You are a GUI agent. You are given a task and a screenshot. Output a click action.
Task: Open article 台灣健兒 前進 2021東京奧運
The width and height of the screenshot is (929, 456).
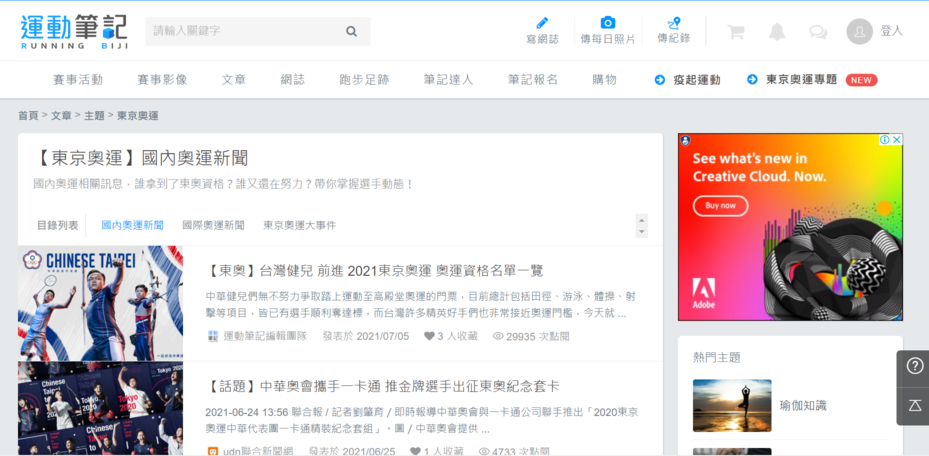[x=374, y=271]
